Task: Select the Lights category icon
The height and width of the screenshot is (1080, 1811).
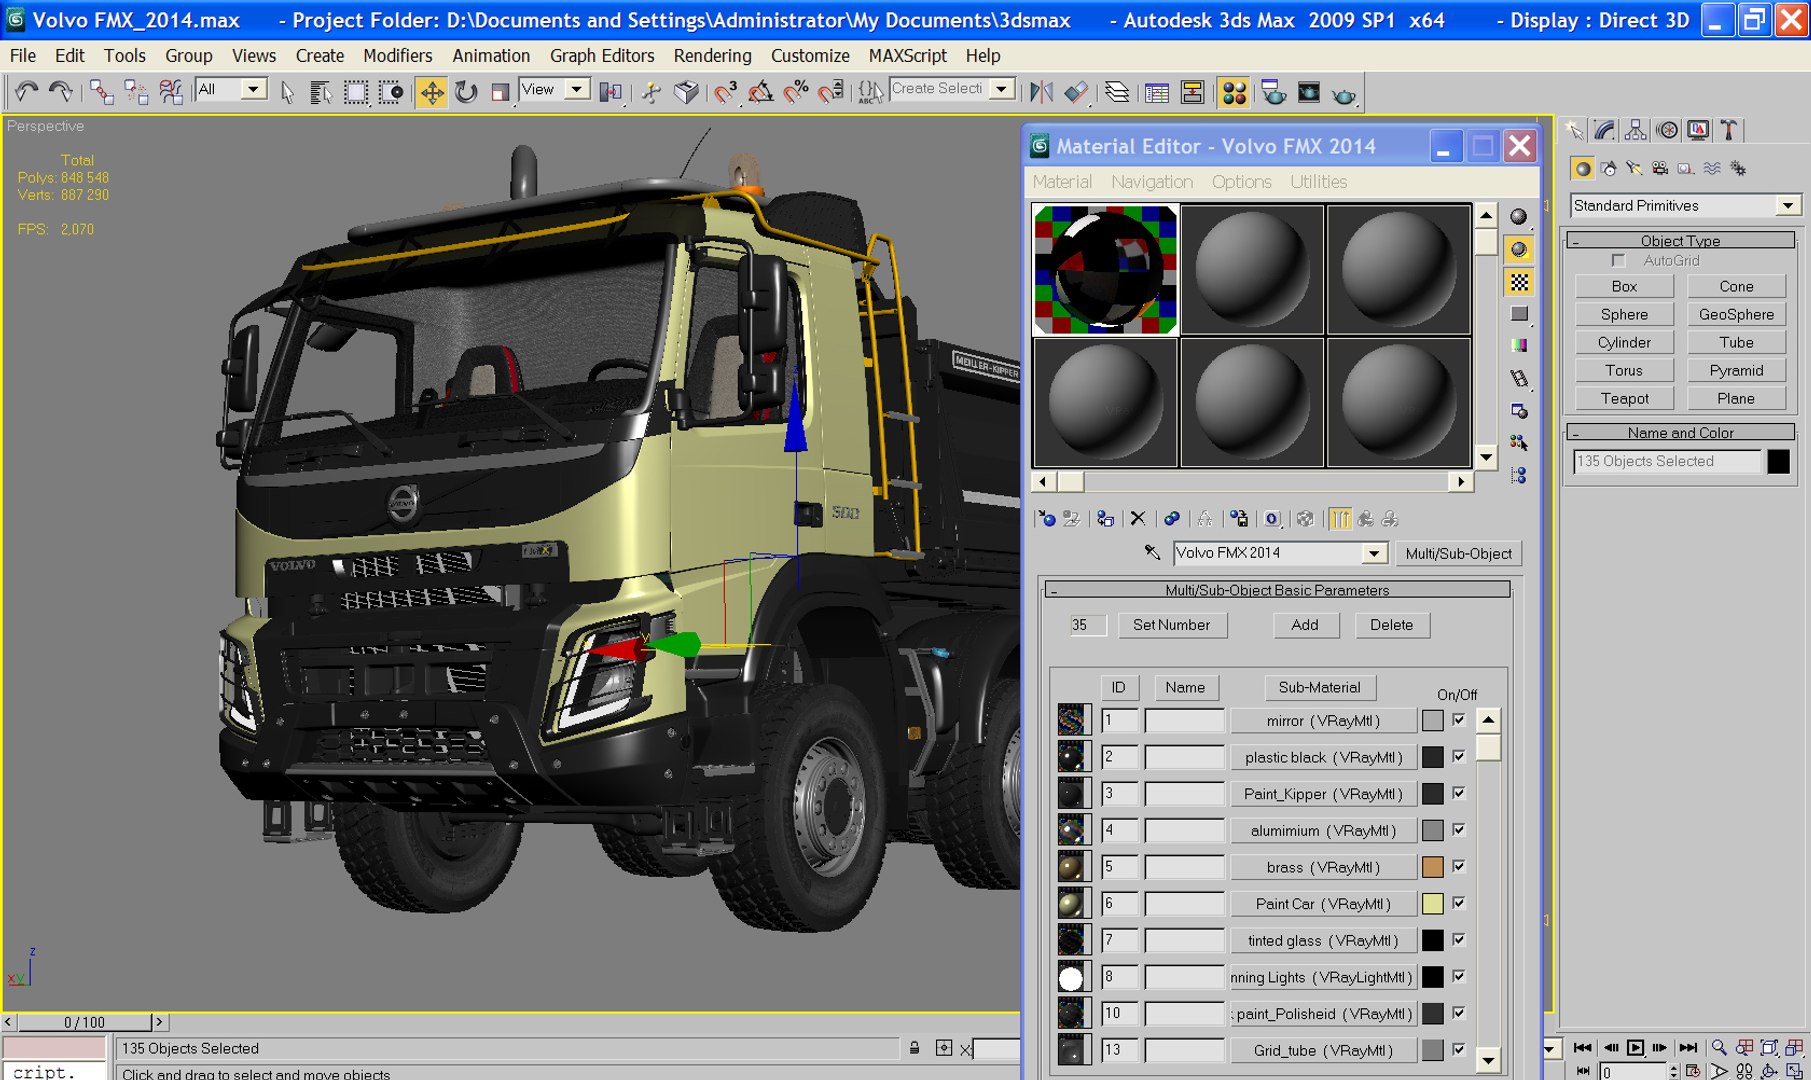Action: 1635,168
